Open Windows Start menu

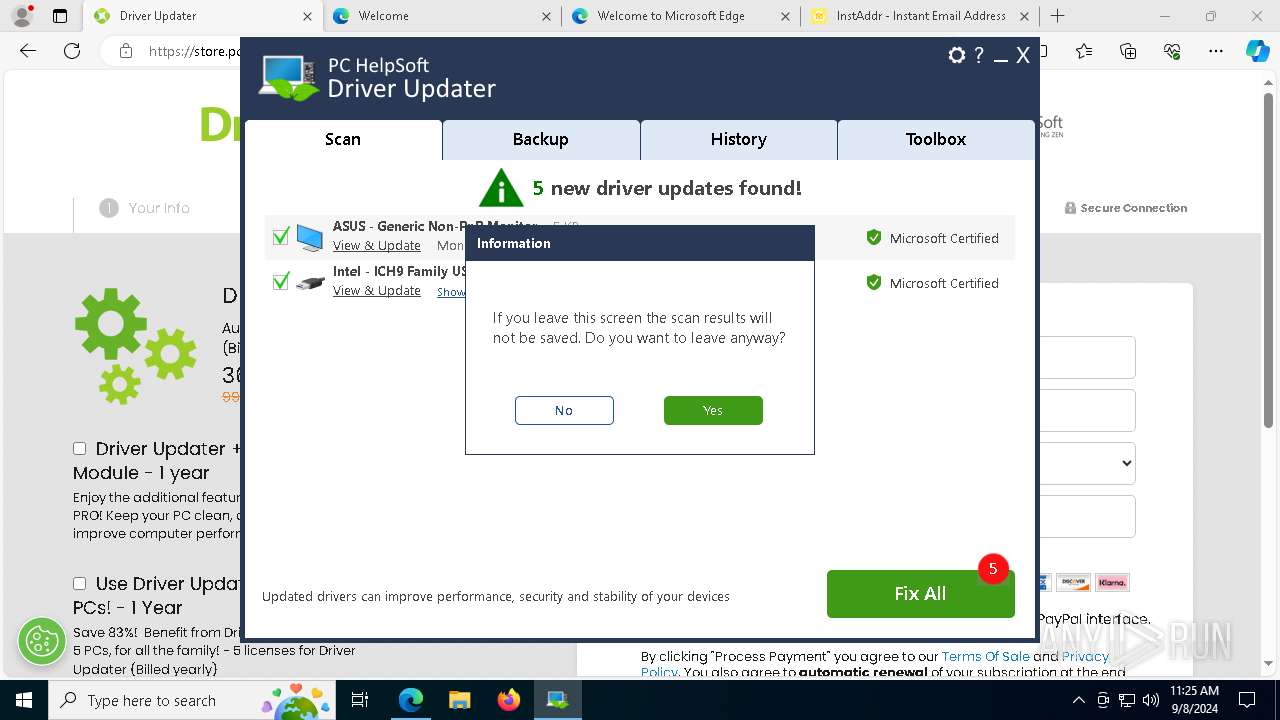pyautogui.click(x=23, y=700)
